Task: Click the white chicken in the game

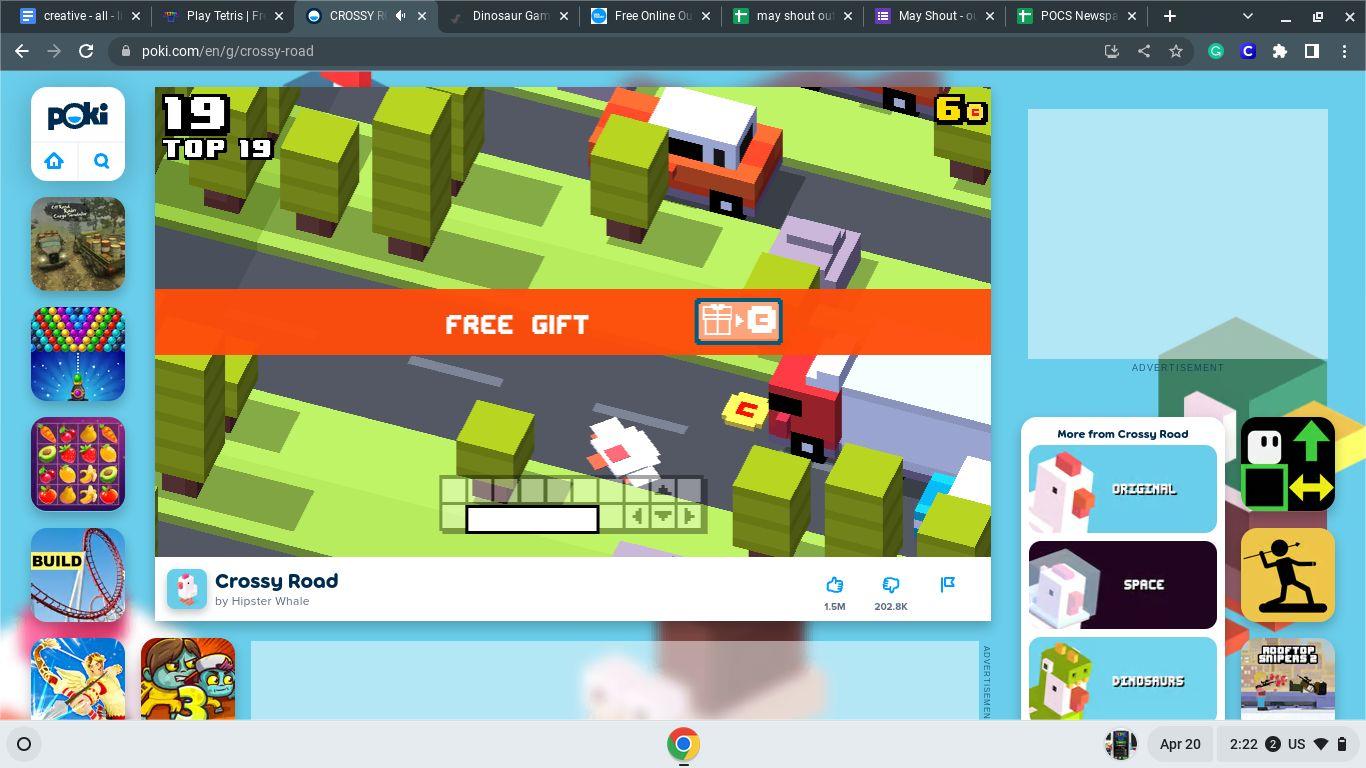Action: (x=623, y=451)
